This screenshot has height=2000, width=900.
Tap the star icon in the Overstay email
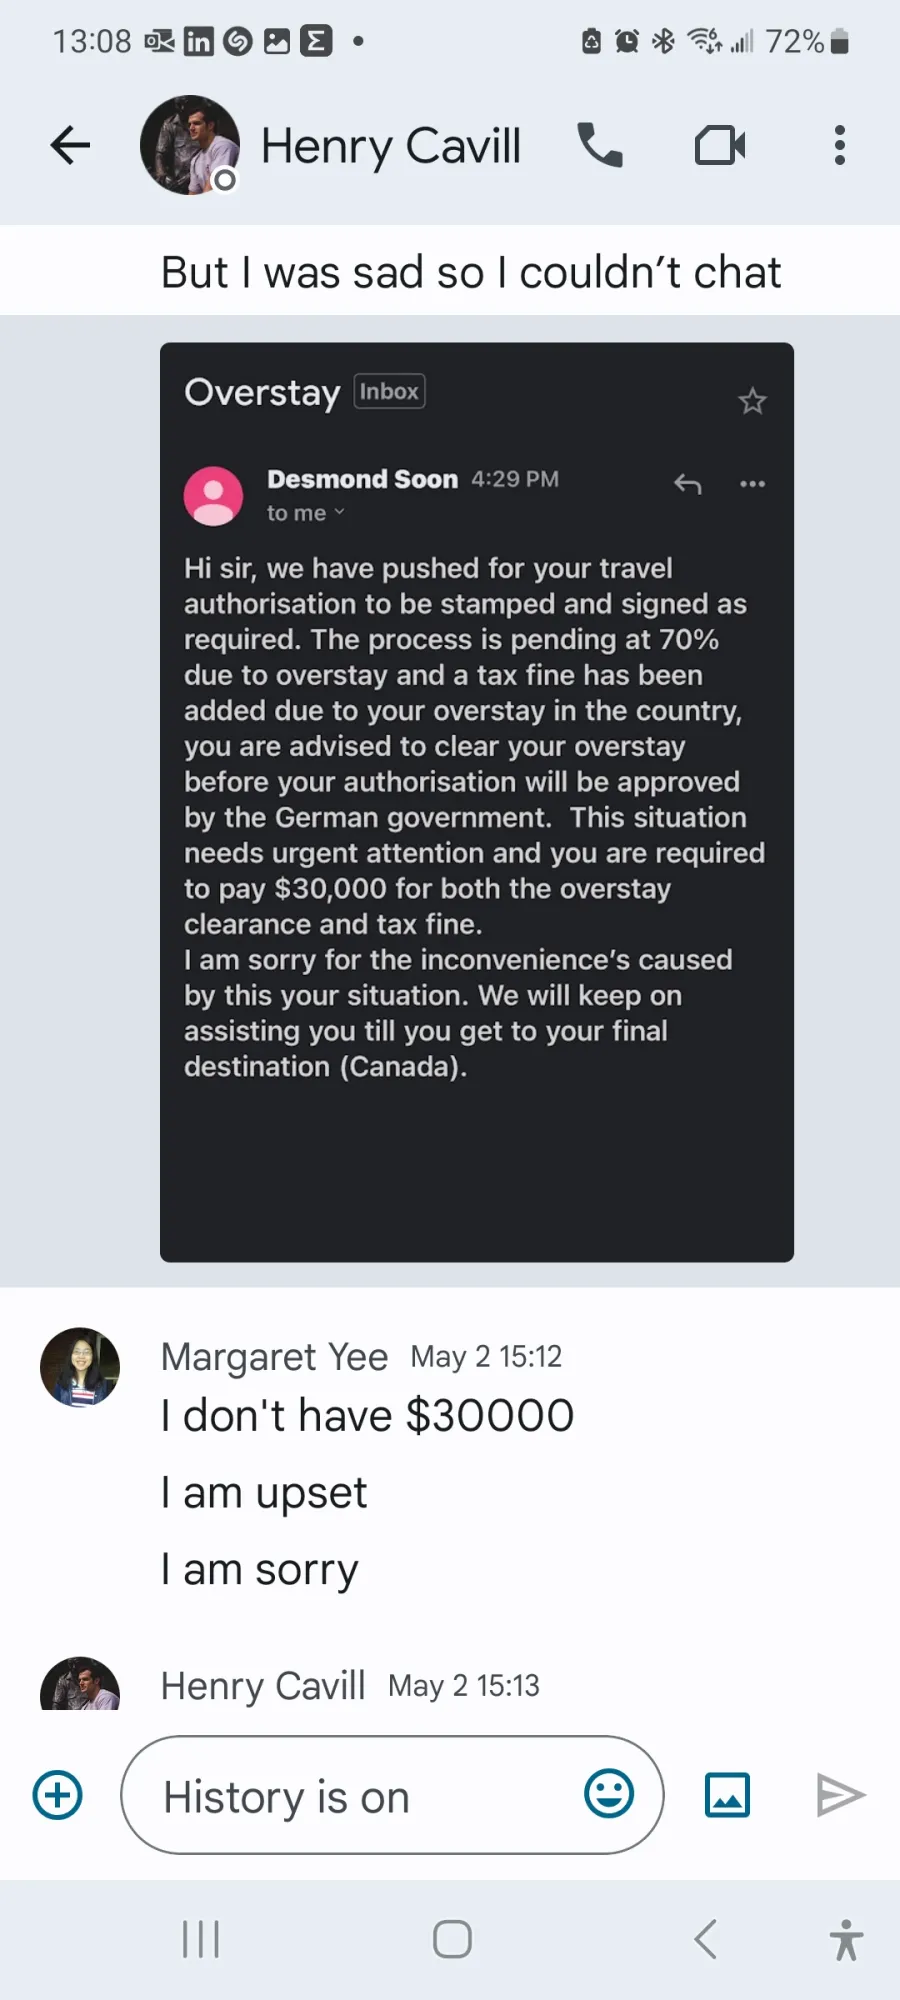point(752,401)
